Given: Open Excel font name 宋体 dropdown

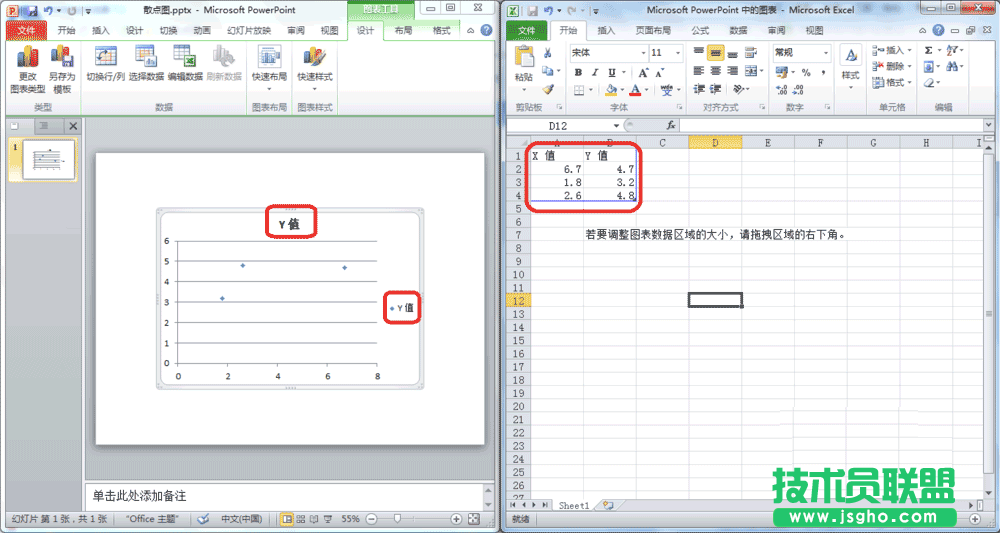Looking at the screenshot, I should coord(642,53).
